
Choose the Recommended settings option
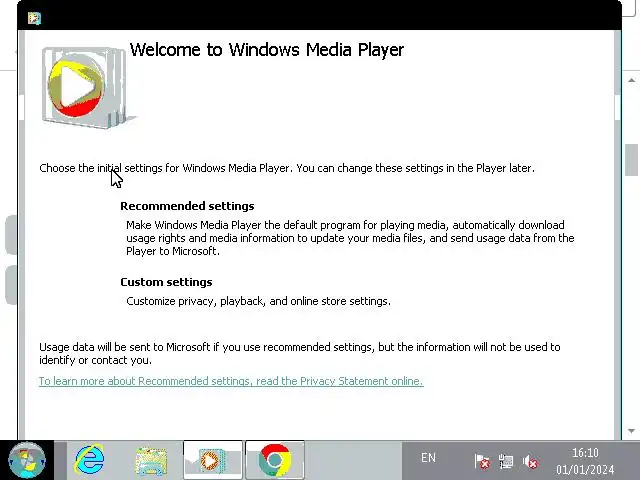[x=187, y=206]
